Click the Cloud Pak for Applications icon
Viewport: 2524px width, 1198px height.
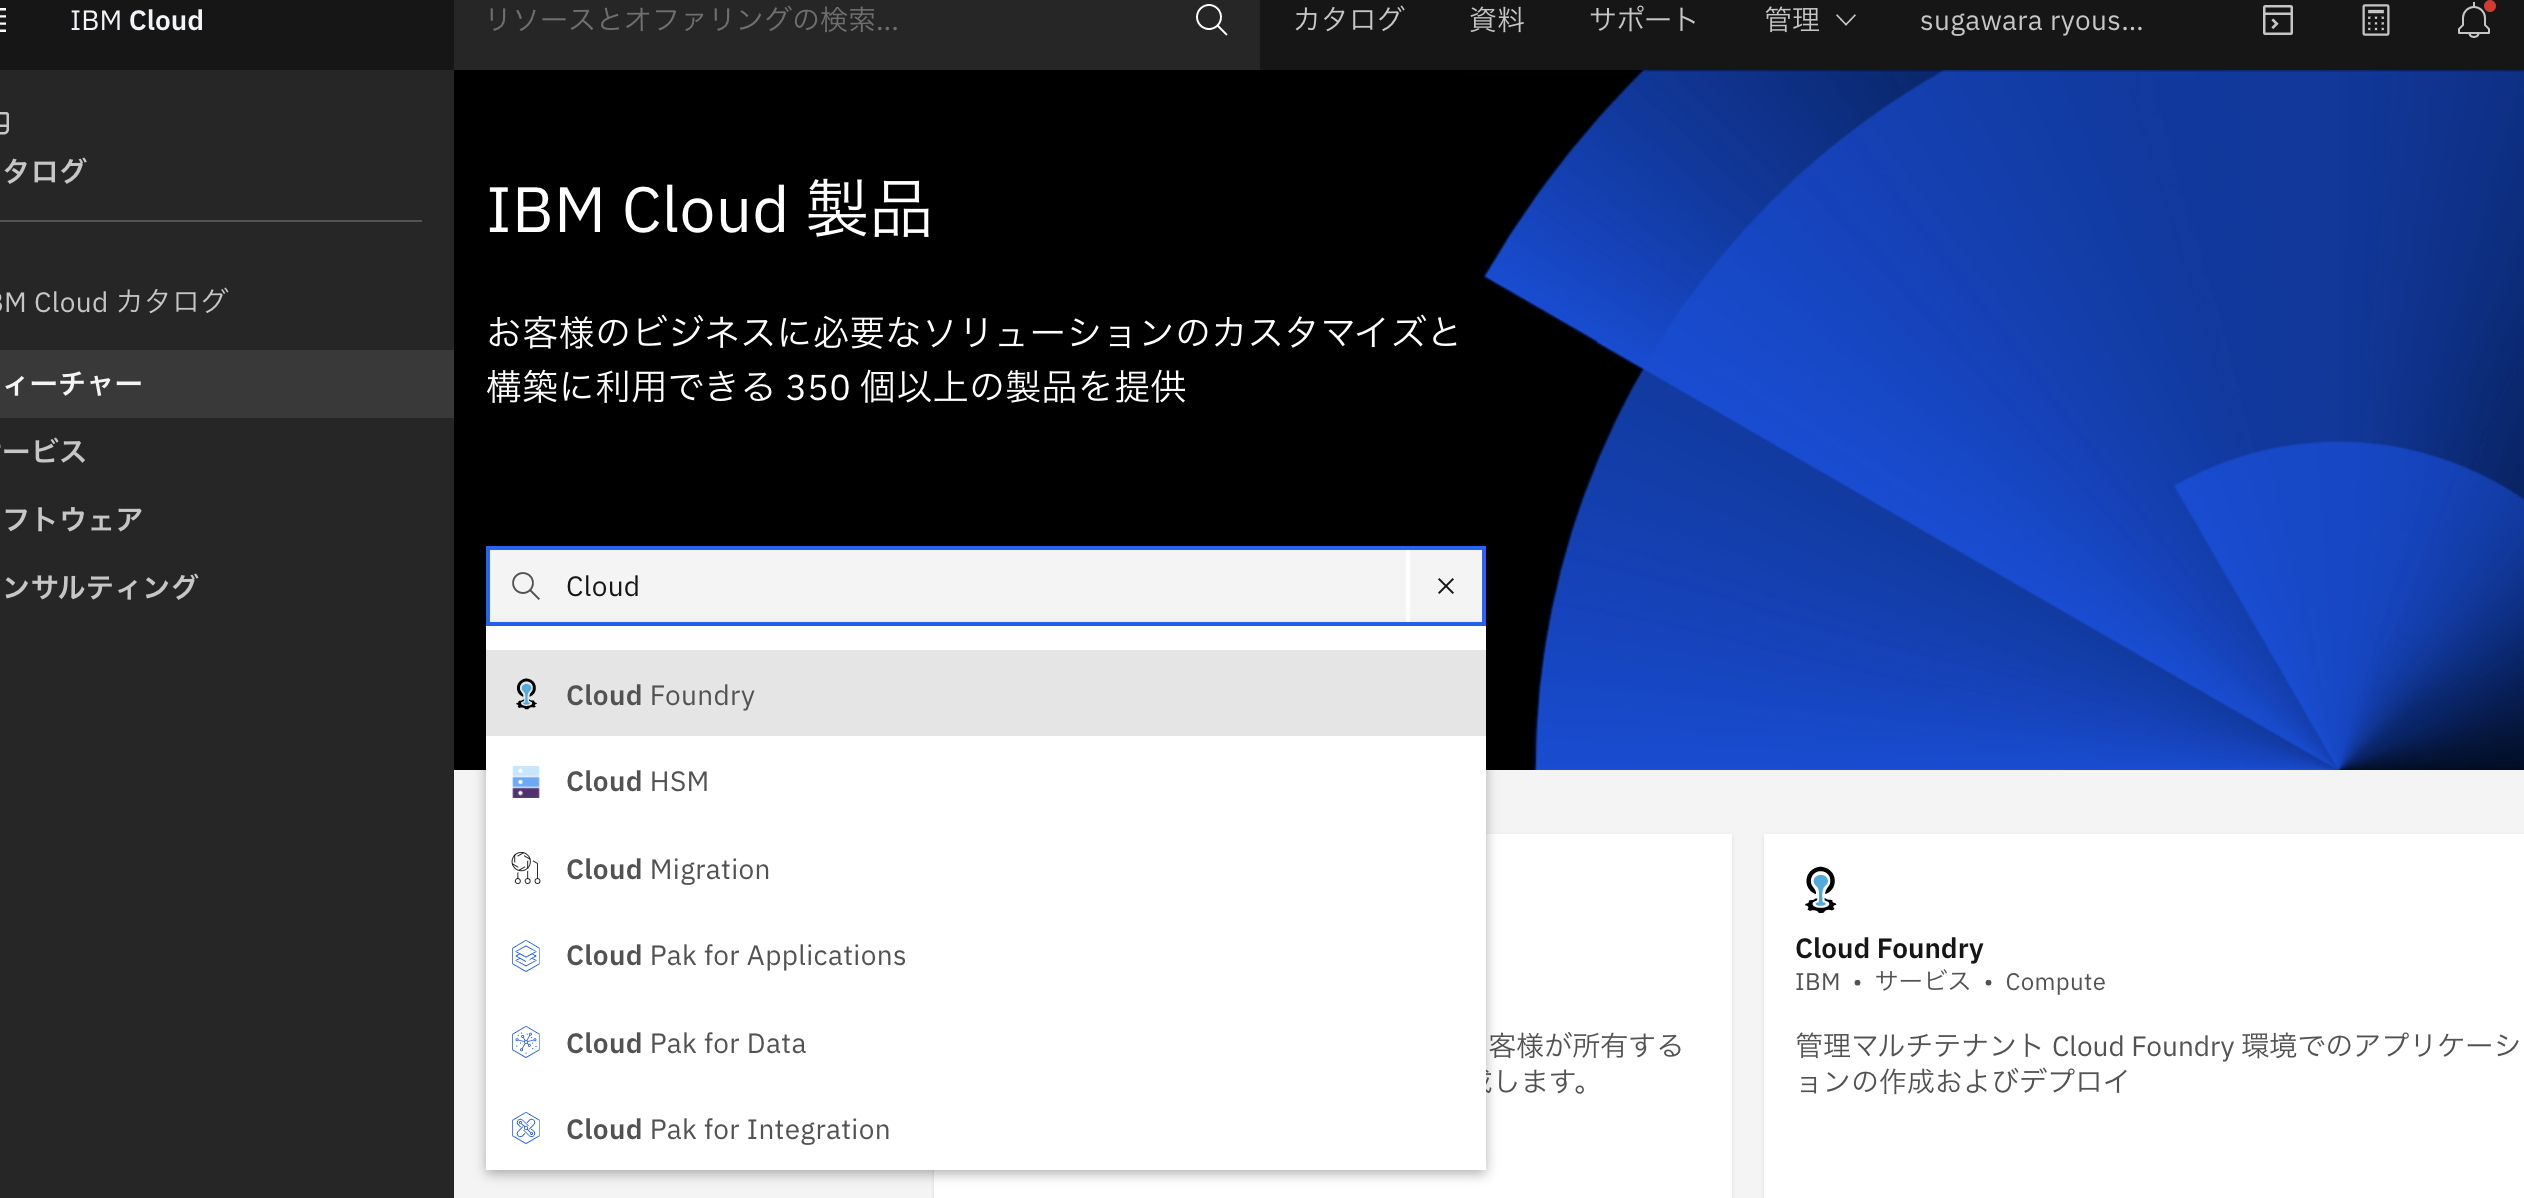[x=526, y=955]
